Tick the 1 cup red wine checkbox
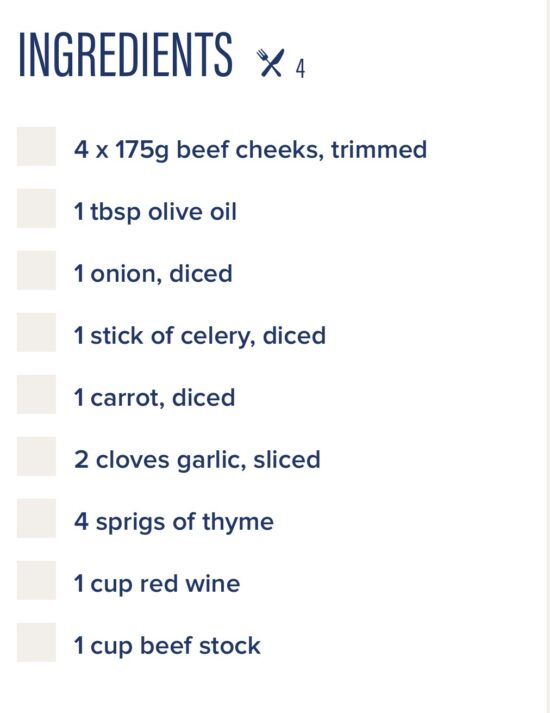The image size is (550, 713). tap(36, 580)
